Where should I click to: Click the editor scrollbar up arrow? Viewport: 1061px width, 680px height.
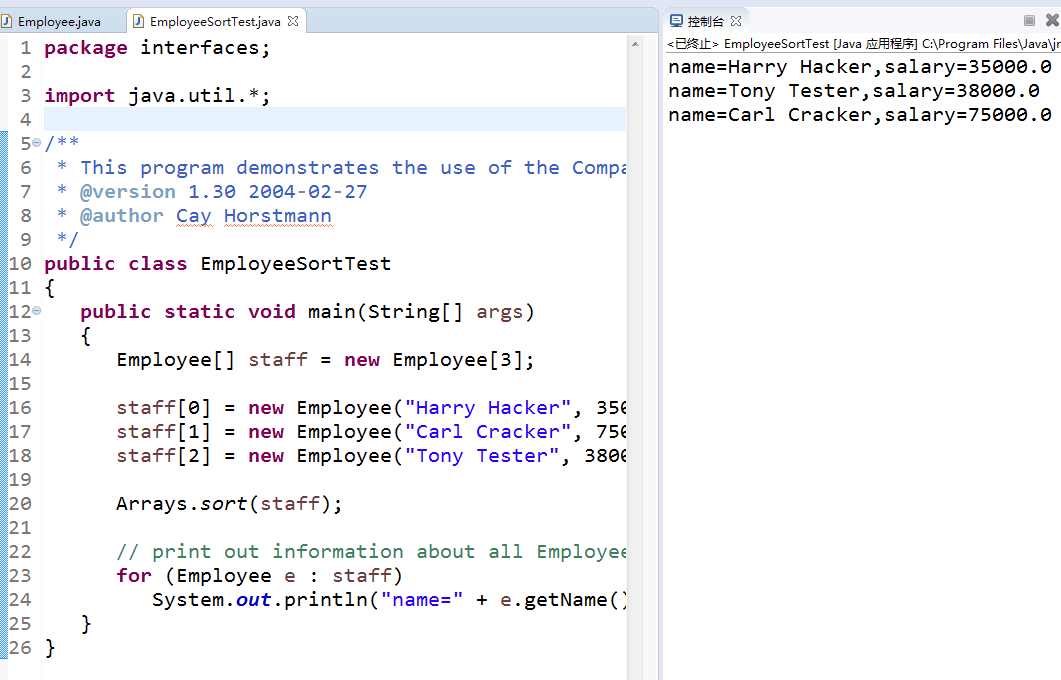coord(635,44)
